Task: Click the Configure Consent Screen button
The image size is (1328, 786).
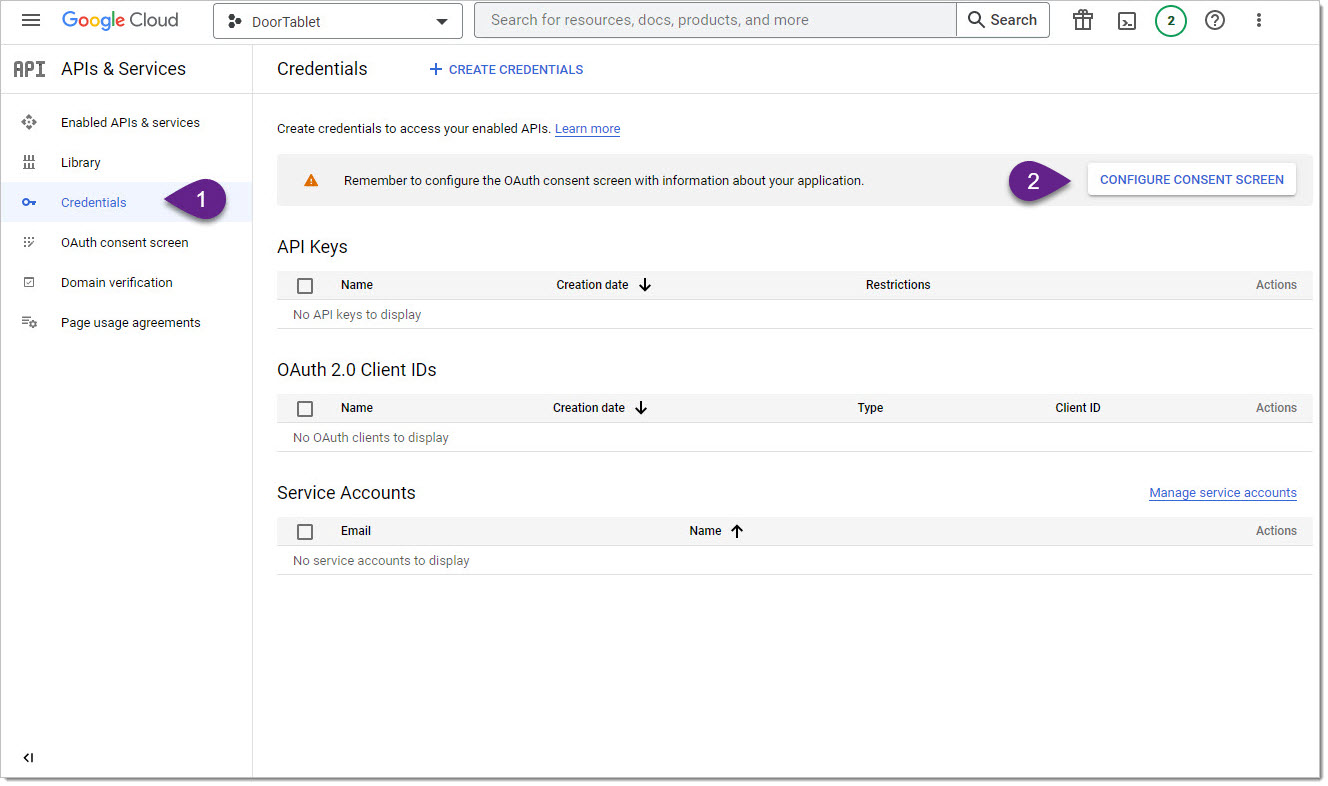Action: coord(1192,180)
